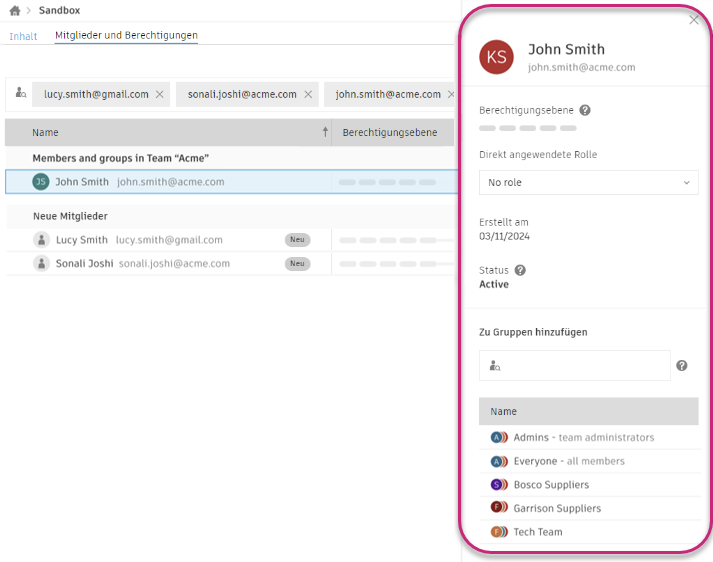The width and height of the screenshot is (713, 562).
Task: Click the Bosco Suppliers group icon
Action: tap(499, 485)
